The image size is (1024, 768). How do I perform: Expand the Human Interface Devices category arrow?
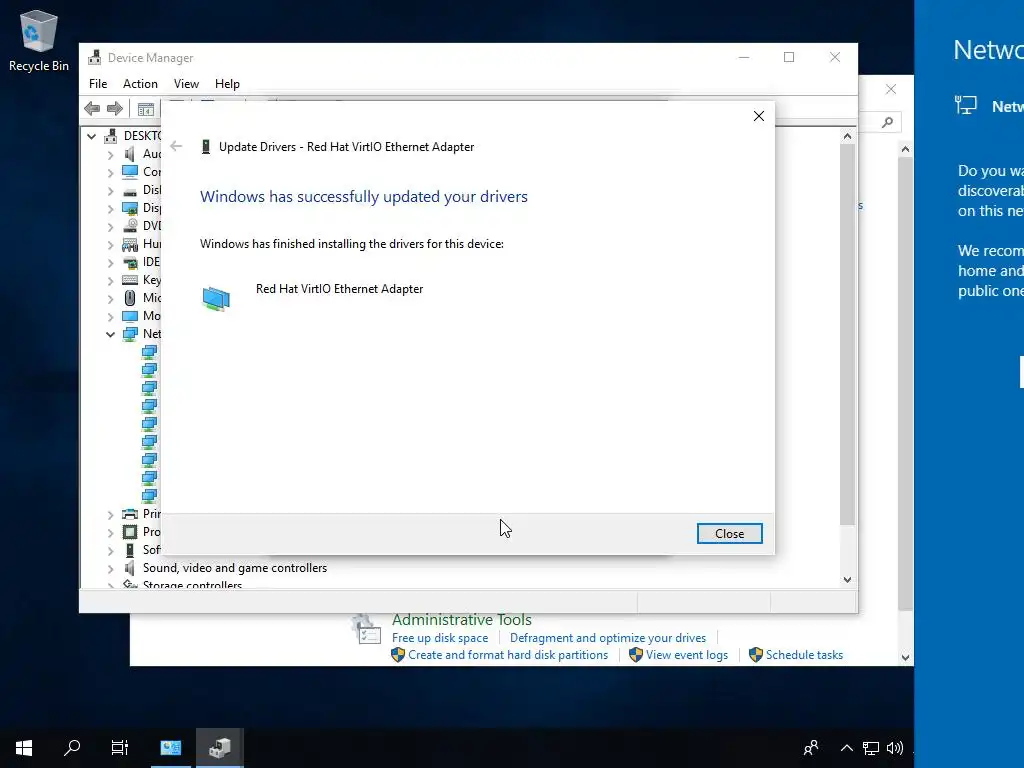click(110, 244)
